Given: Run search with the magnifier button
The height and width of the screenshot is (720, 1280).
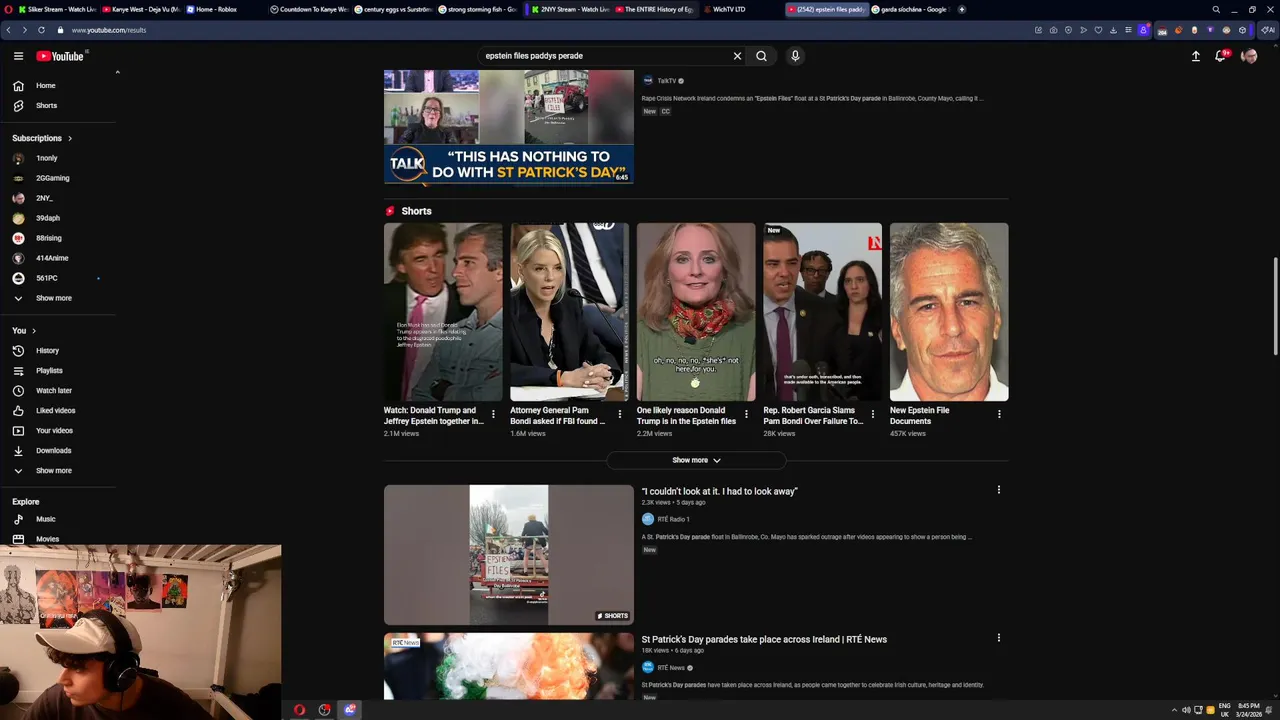Looking at the screenshot, I should [761, 56].
